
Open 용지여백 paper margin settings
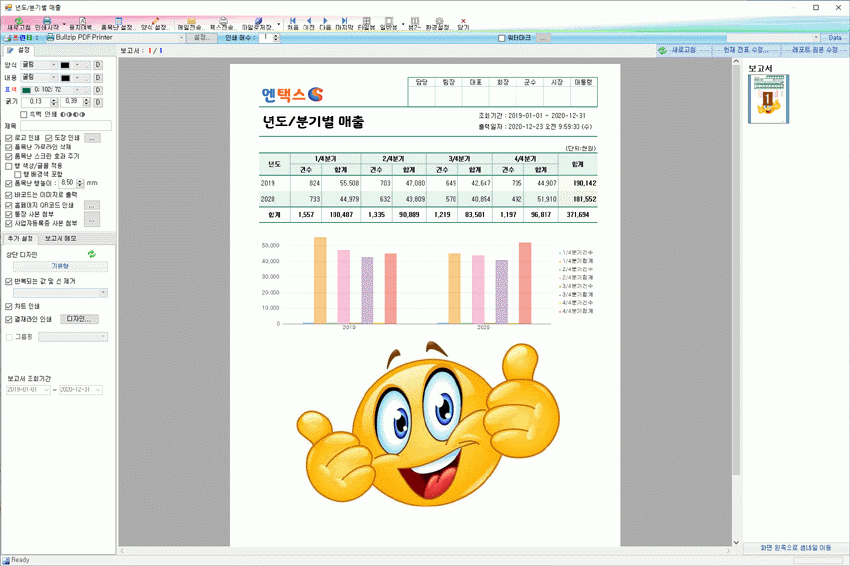[82, 23]
